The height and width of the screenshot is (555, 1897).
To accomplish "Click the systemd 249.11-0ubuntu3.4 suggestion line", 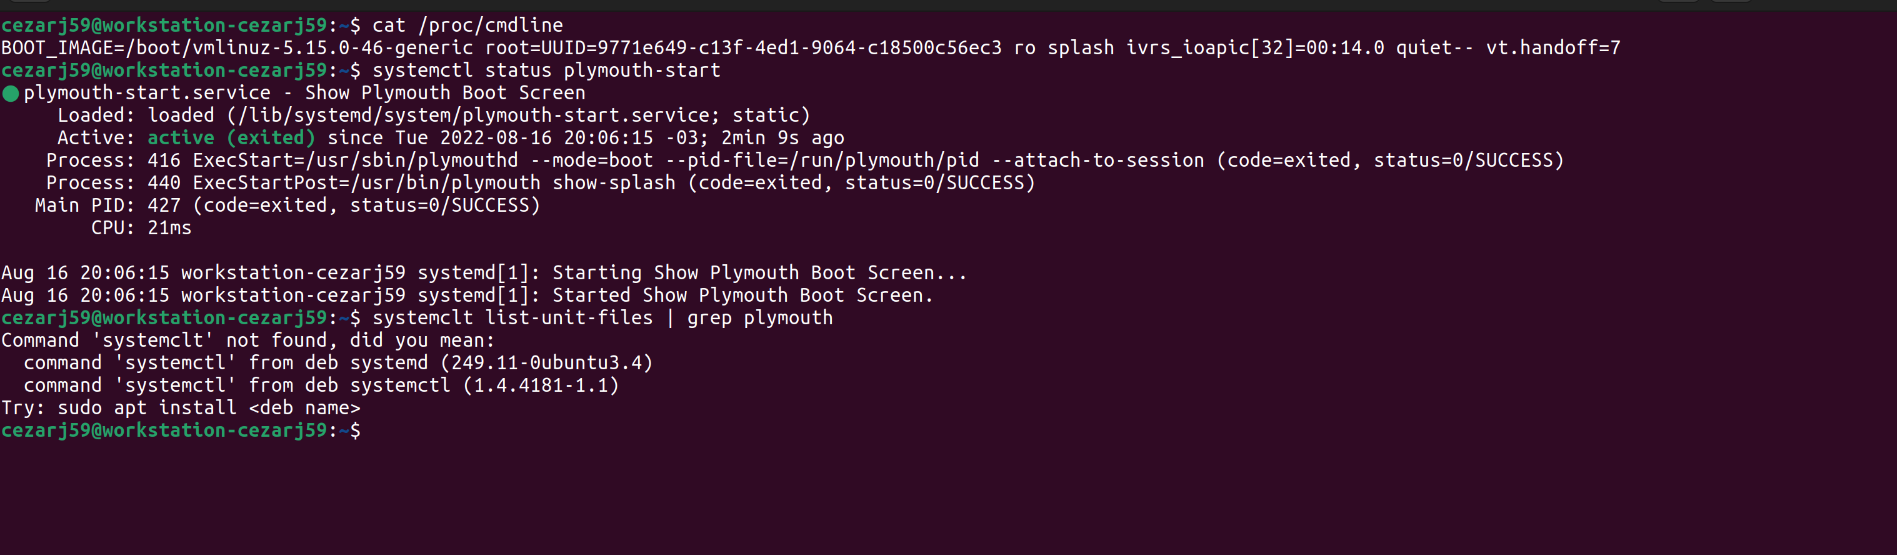I will click(338, 363).
